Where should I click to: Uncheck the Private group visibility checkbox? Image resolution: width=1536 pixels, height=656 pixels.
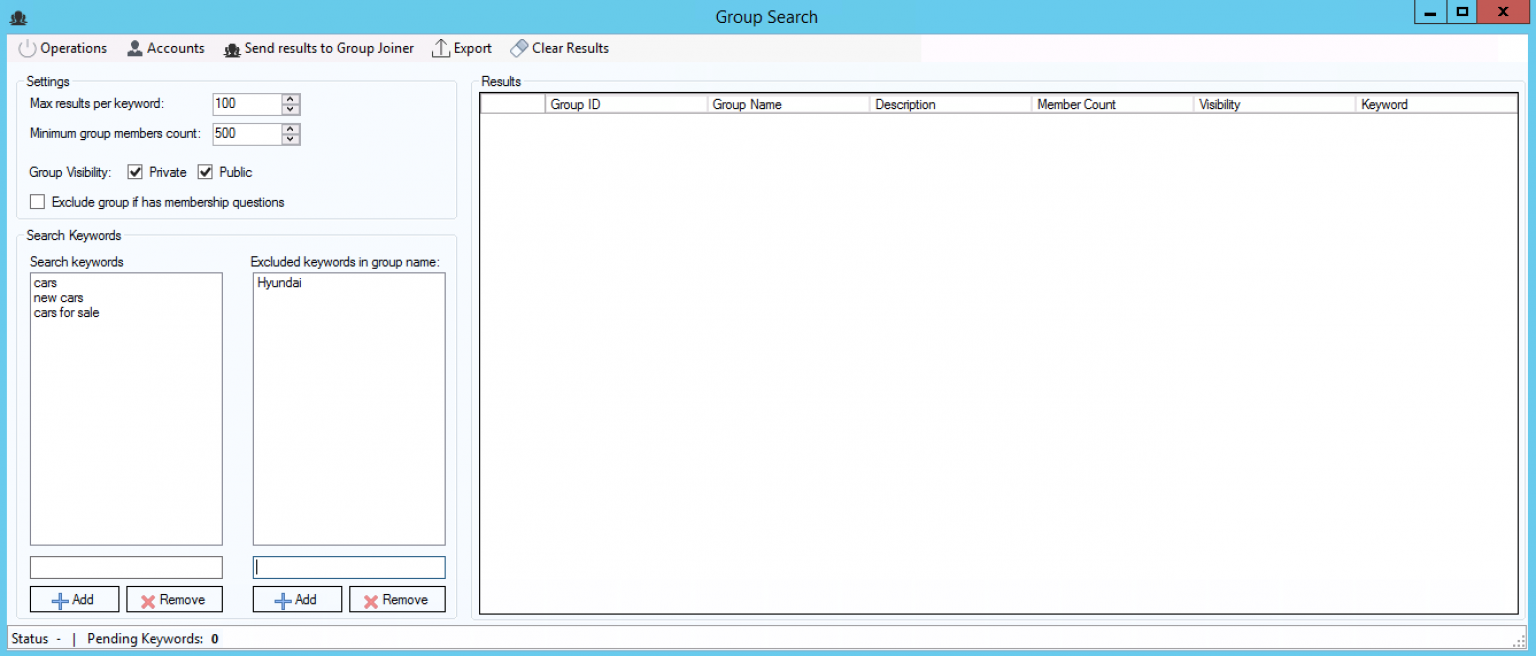point(136,172)
